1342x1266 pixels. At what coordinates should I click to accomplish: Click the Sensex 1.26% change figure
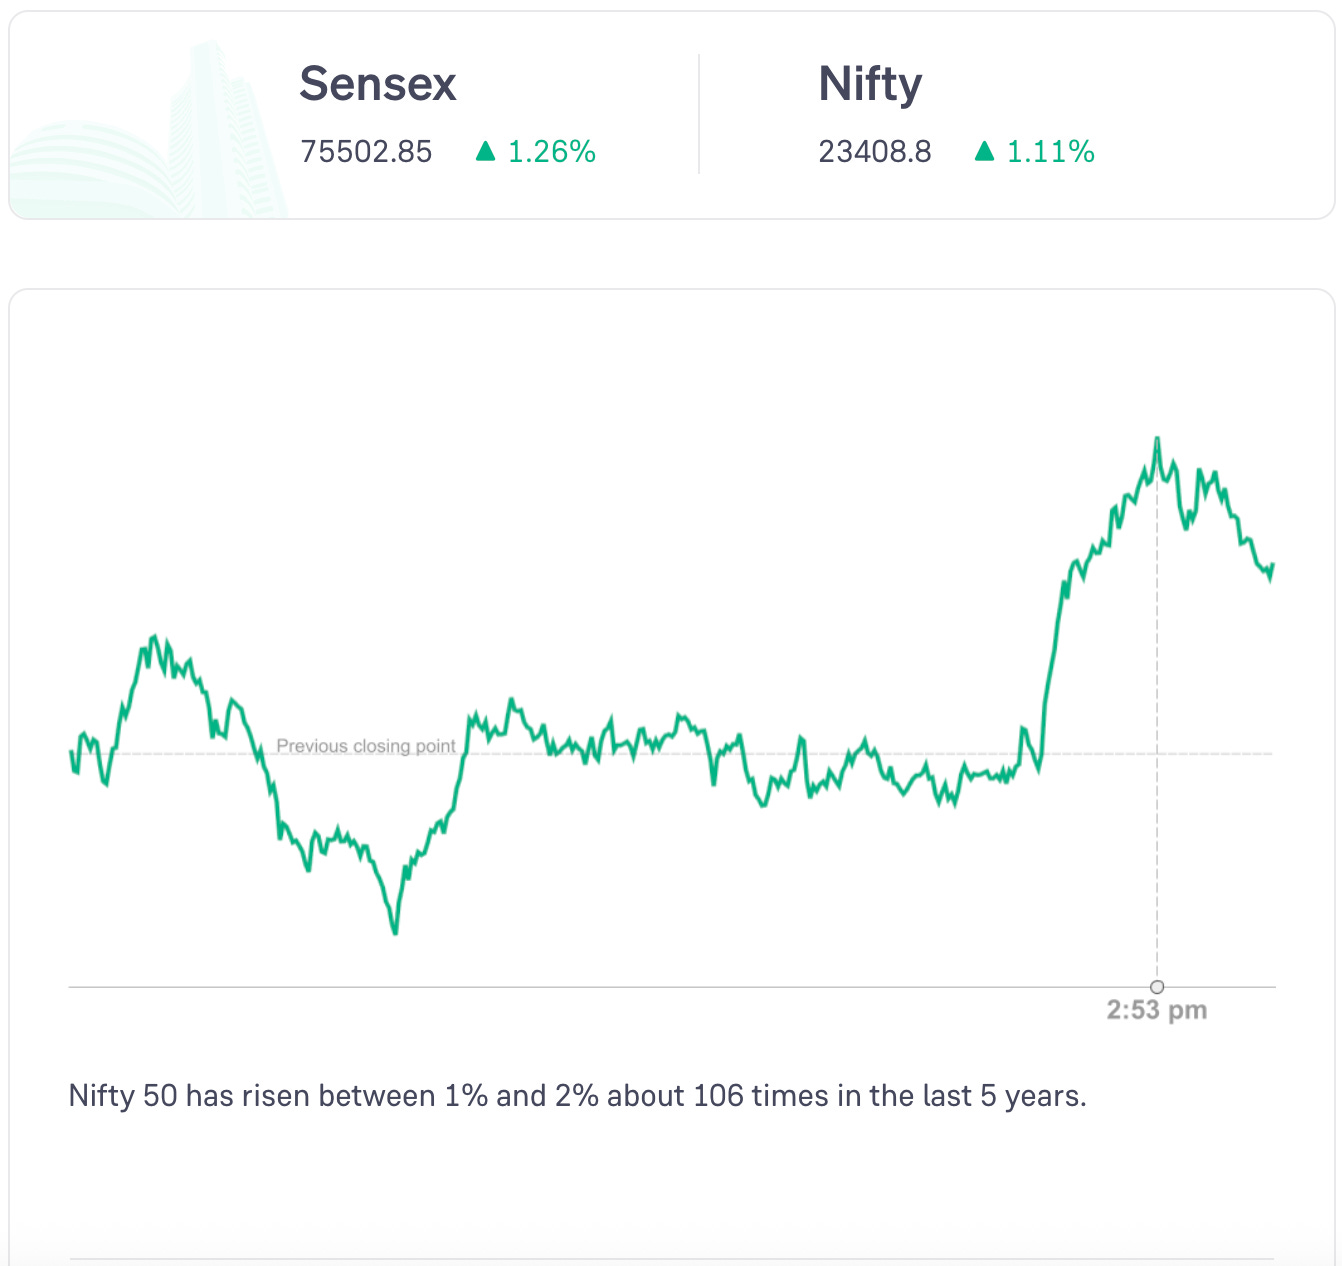(x=552, y=152)
